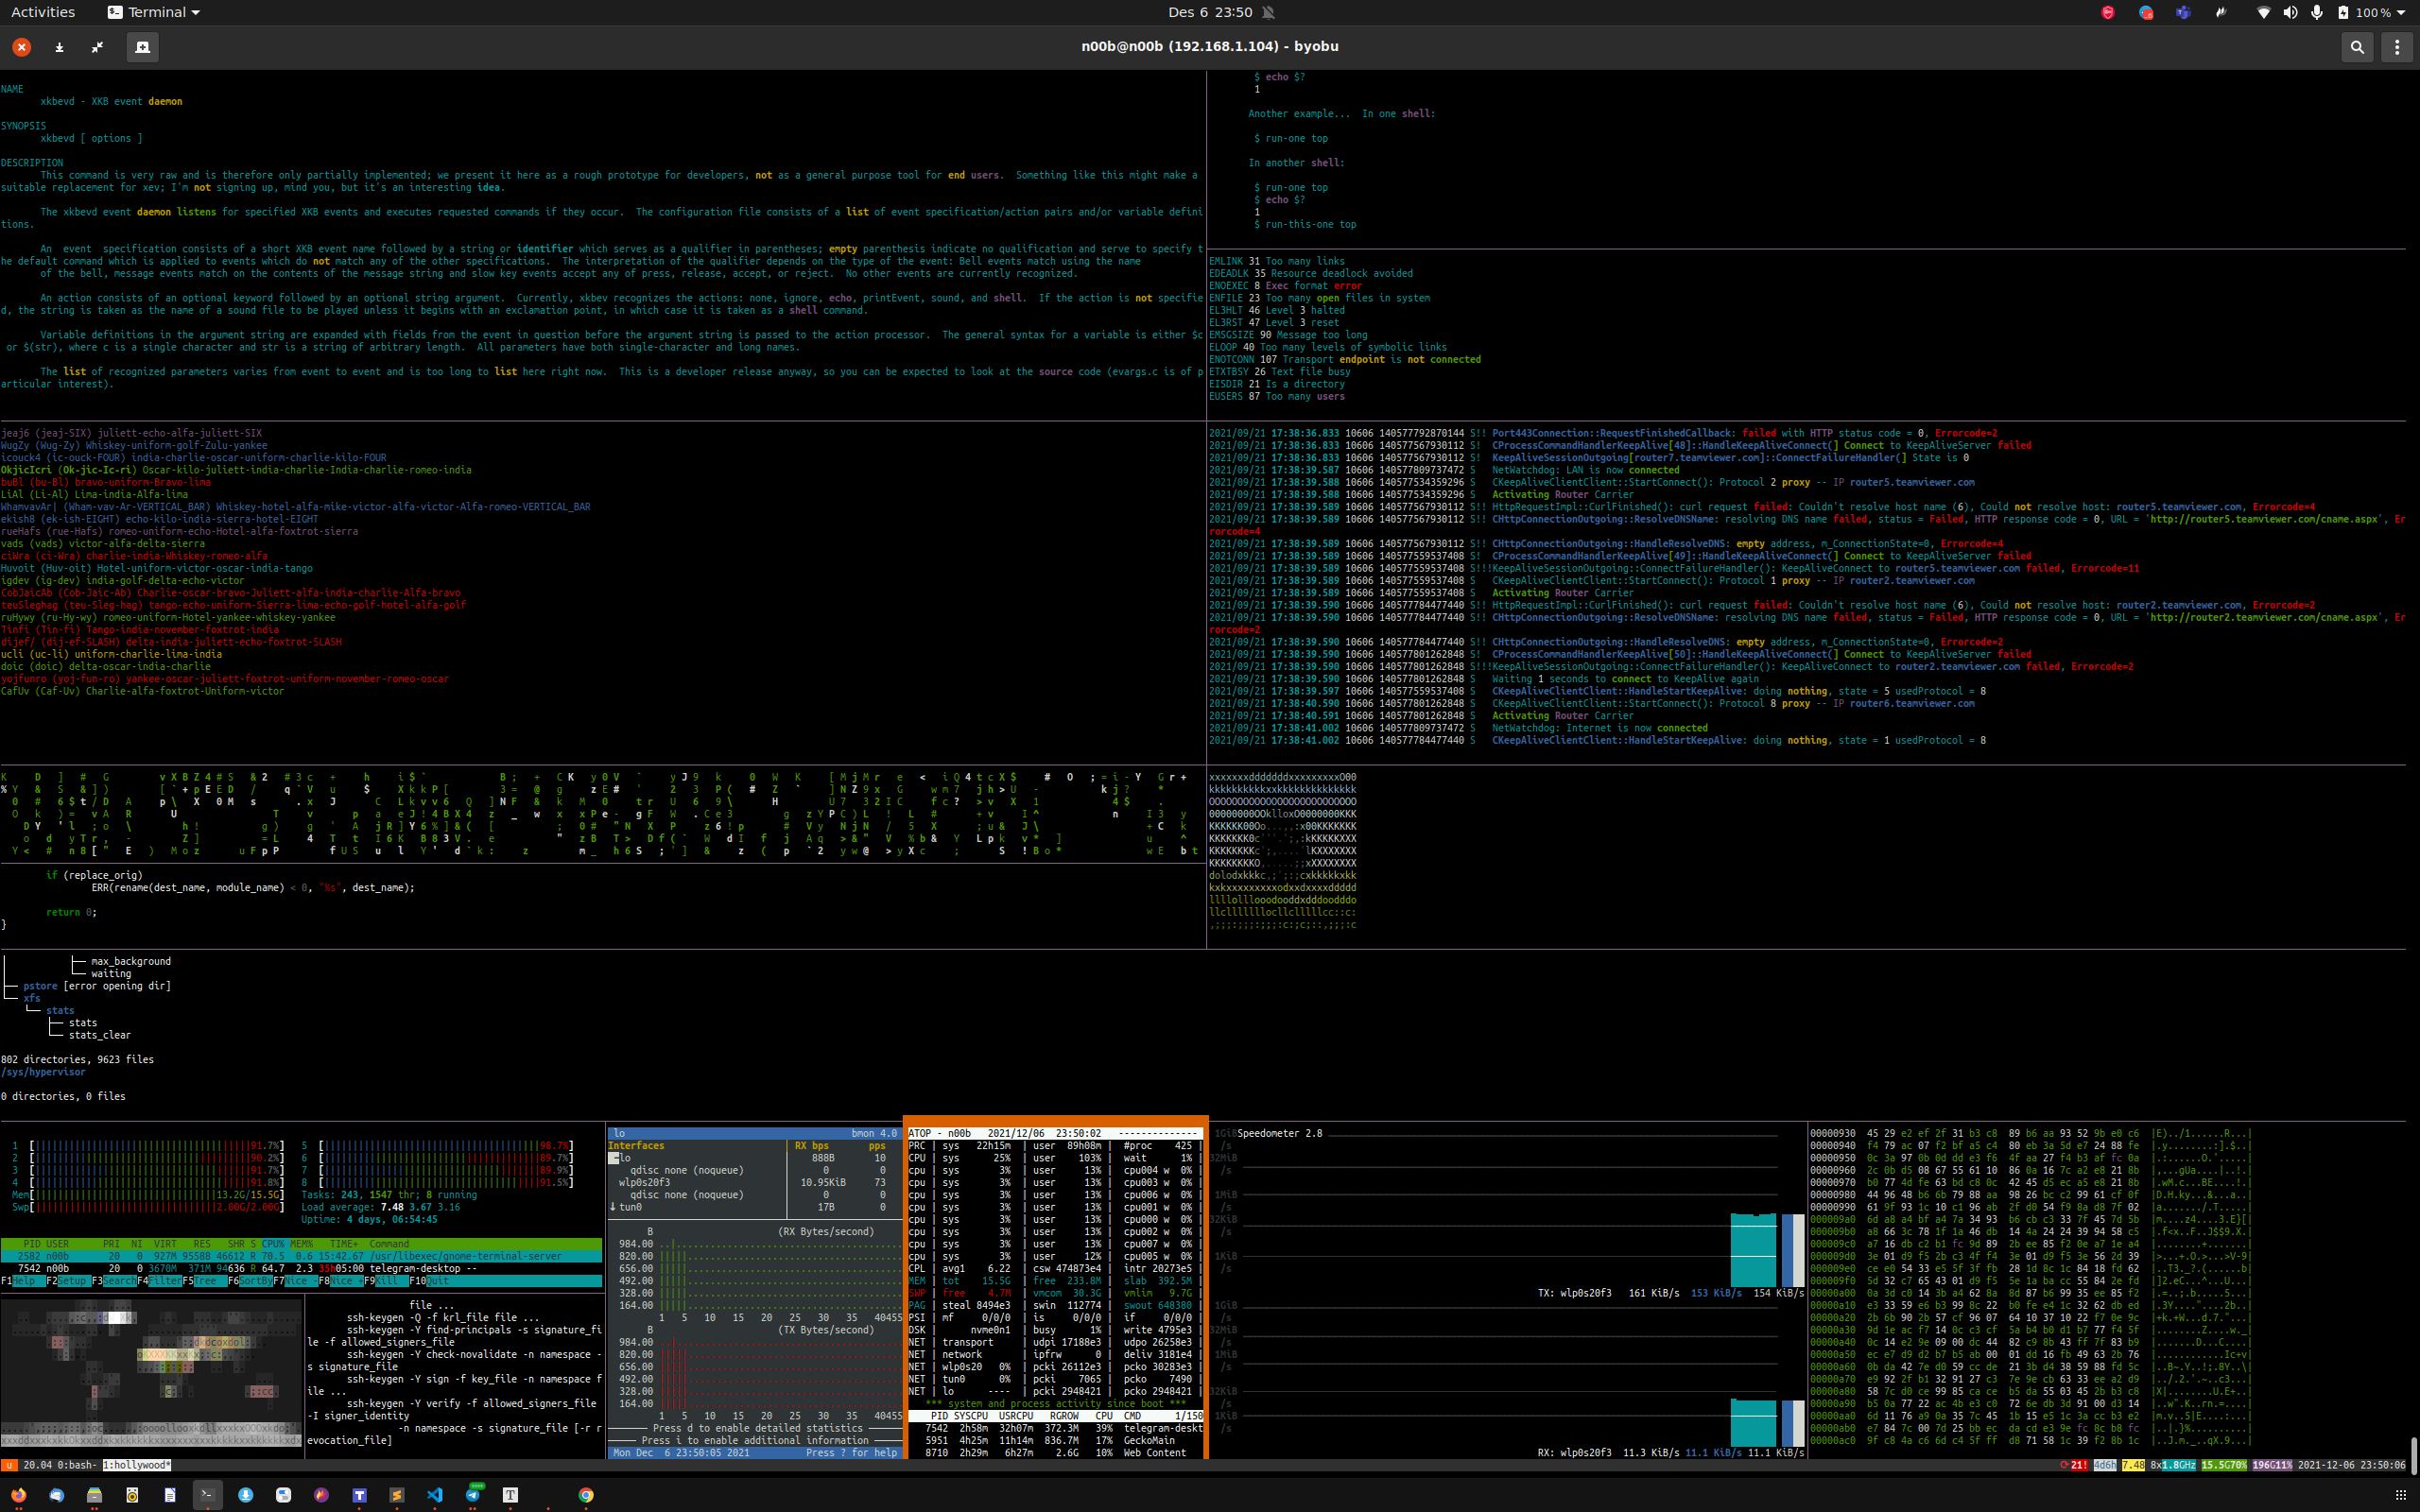
Task: Select the screenshot capture icon in the terminal toolbar
Action: 141,47
